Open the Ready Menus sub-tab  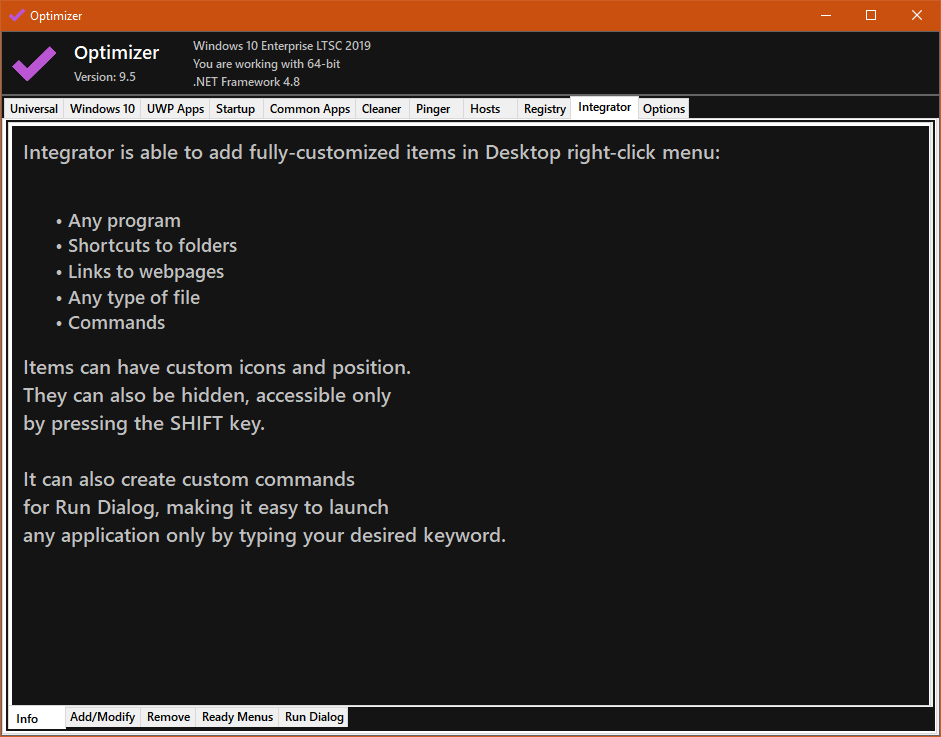click(237, 717)
